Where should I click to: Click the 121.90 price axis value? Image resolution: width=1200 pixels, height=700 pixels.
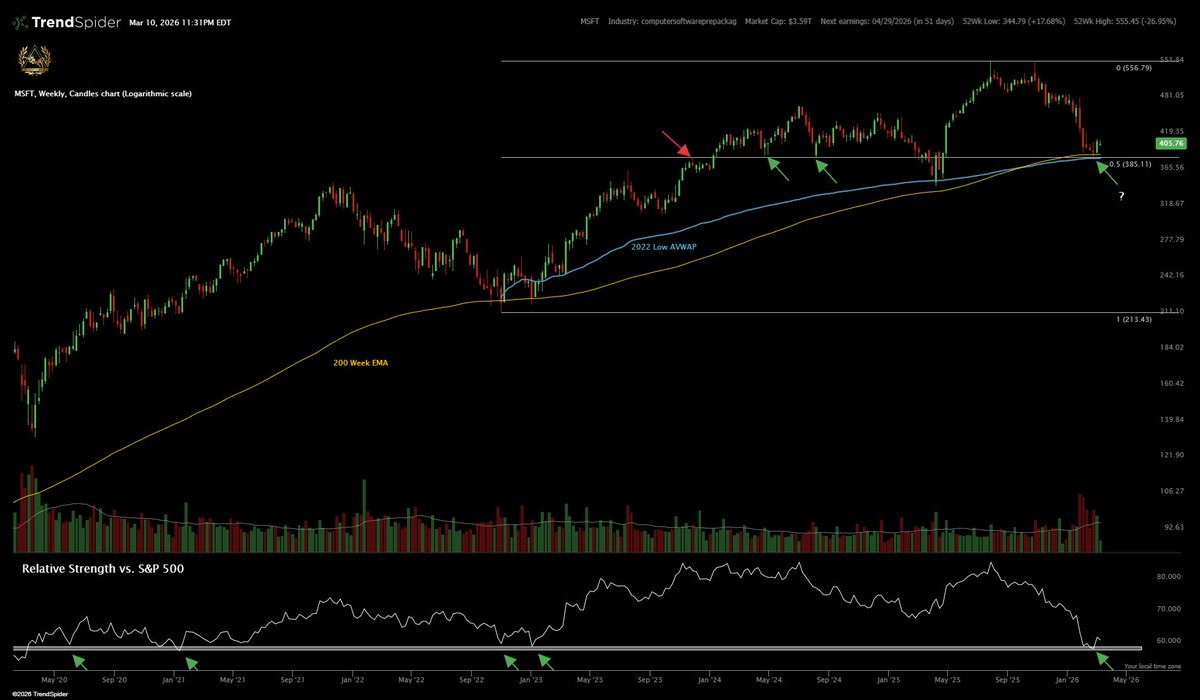point(1171,455)
